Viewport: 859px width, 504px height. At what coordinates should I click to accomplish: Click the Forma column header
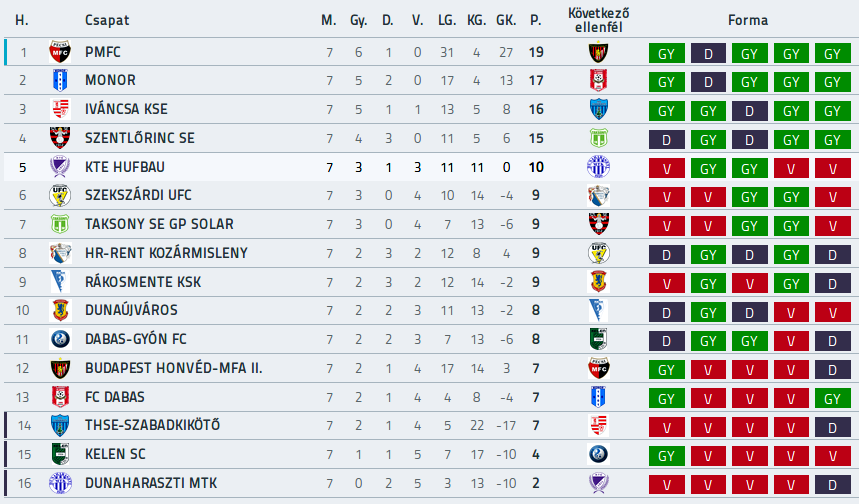pyautogui.click(x=748, y=20)
